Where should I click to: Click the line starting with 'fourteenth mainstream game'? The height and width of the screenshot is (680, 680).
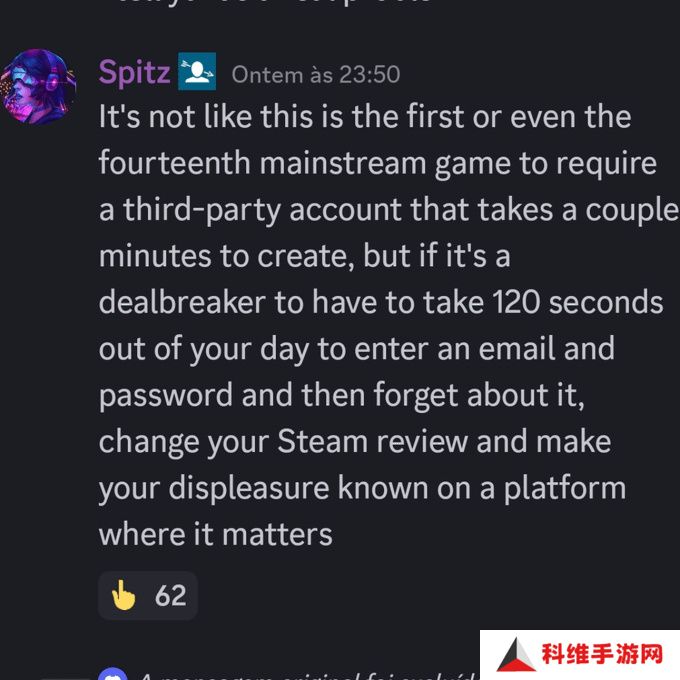(378, 163)
